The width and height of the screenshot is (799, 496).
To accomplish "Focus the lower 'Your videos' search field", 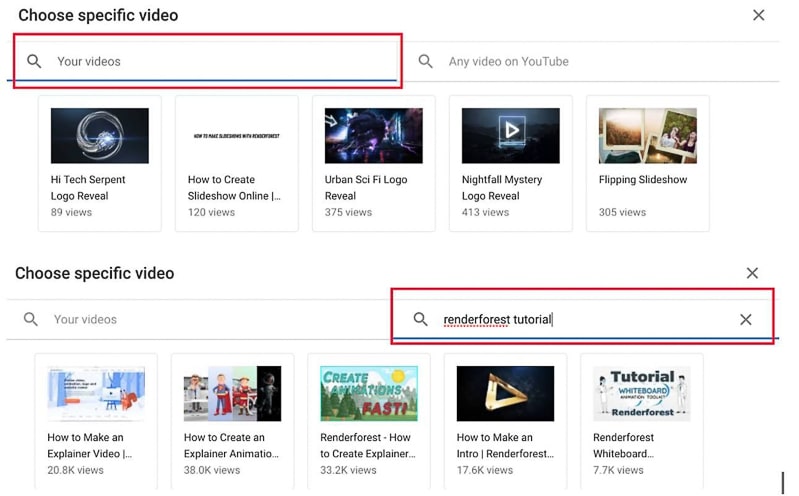I will point(199,320).
